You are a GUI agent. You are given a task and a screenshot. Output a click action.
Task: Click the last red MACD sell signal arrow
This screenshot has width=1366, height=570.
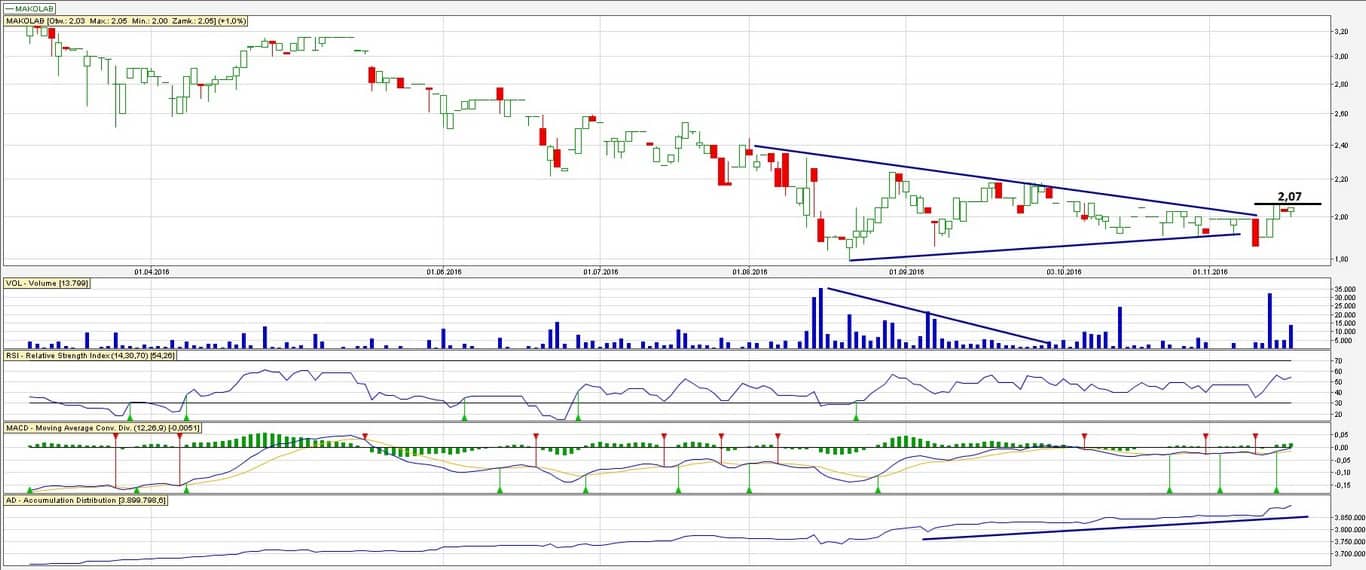click(1255, 437)
